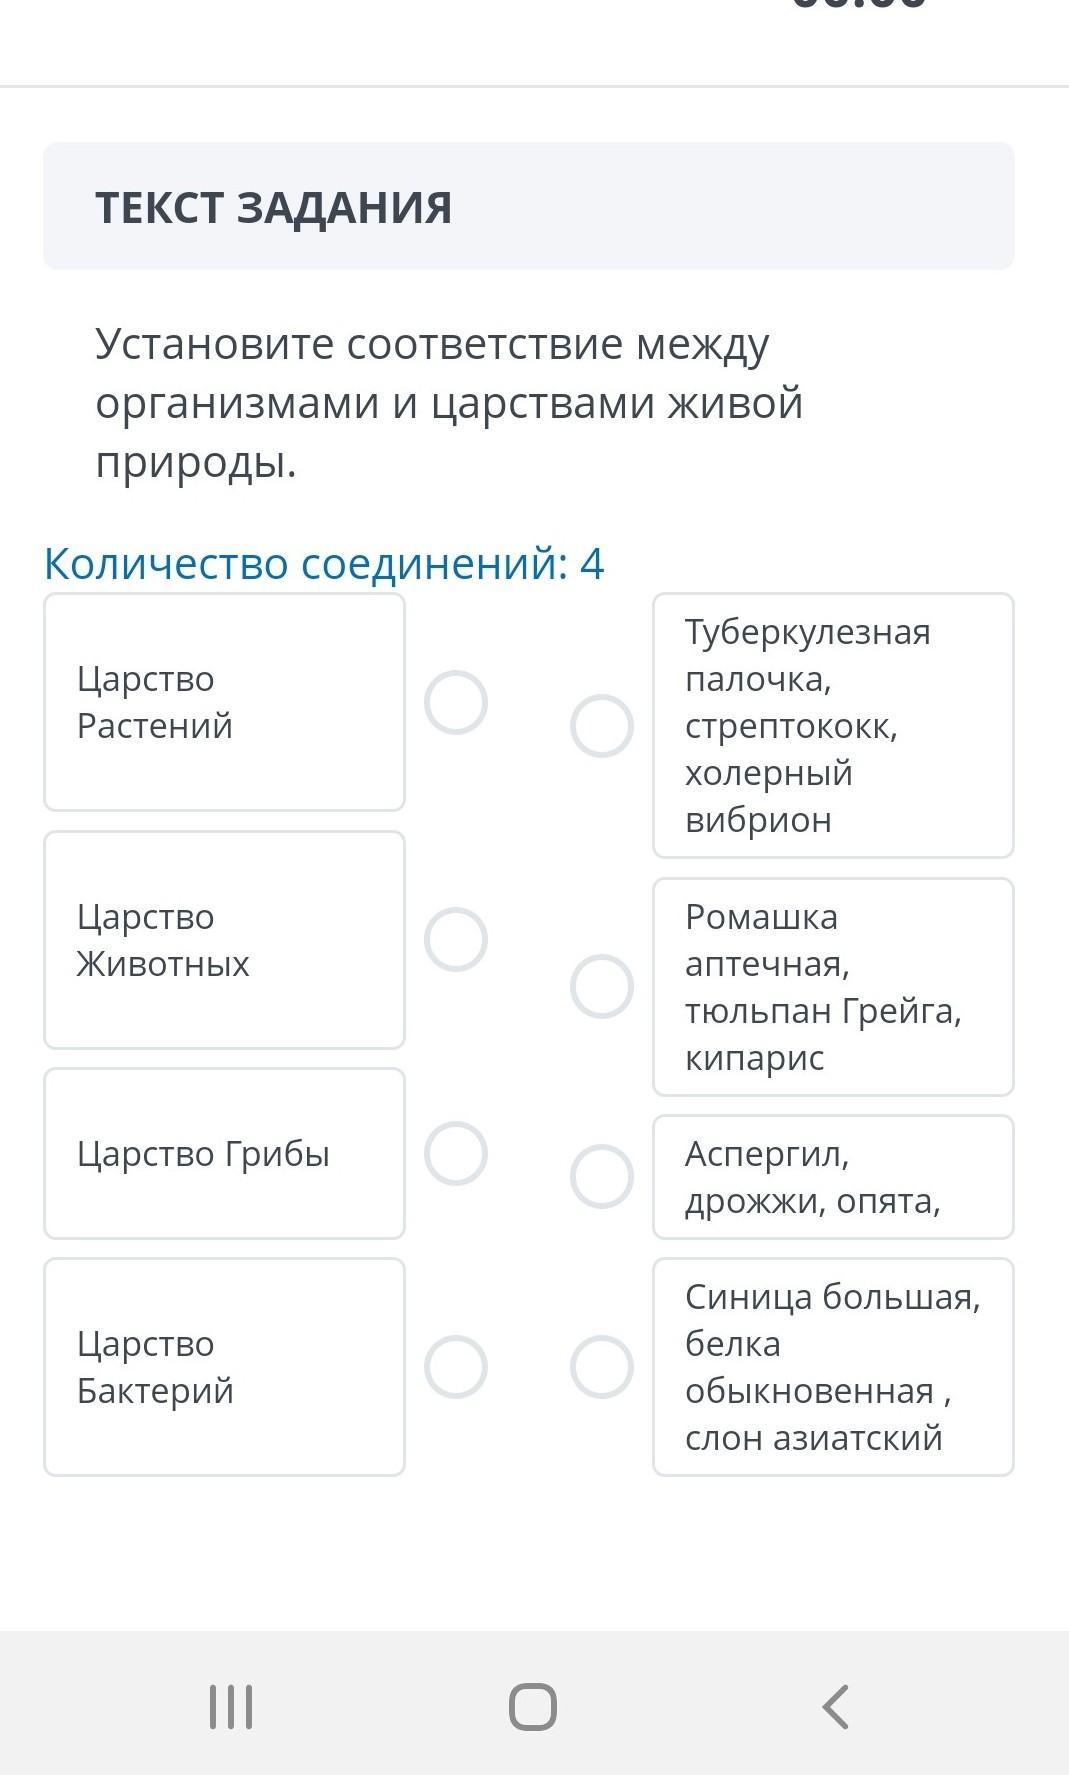Select circle beside Аспергил, дрожжи option
Viewport: 1069px width, 1775px height.
pyautogui.click(x=602, y=1176)
